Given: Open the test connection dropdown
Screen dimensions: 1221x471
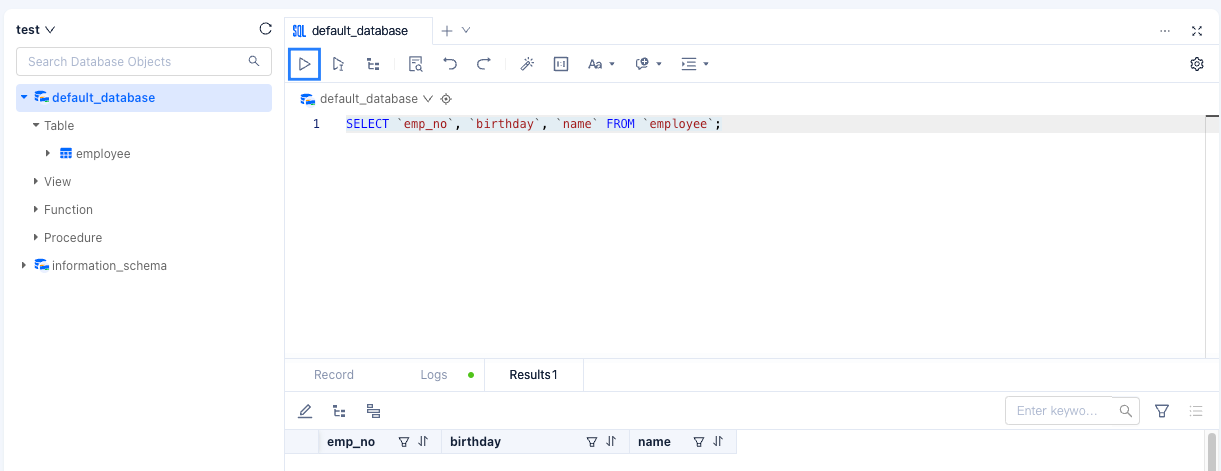Looking at the screenshot, I should pyautogui.click(x=36, y=30).
